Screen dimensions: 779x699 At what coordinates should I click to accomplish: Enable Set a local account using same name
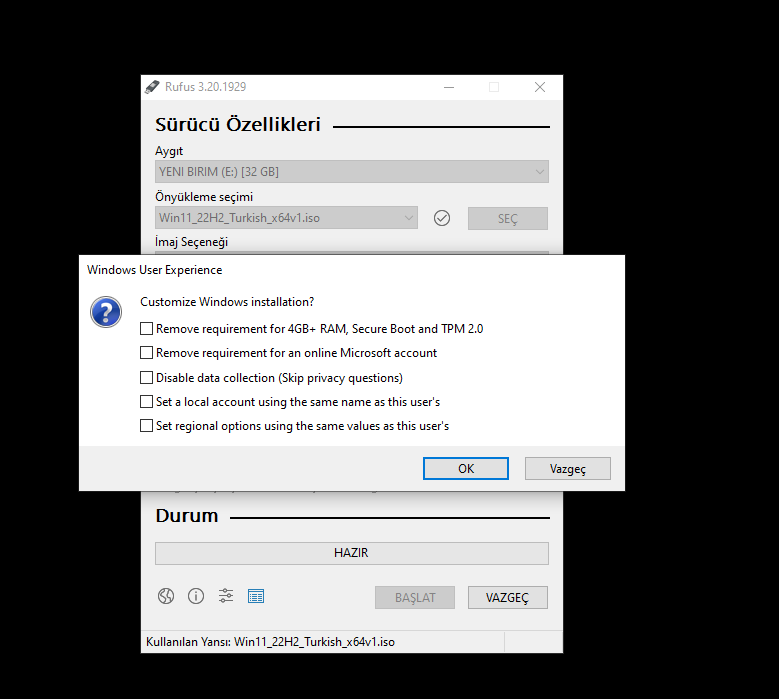146,401
